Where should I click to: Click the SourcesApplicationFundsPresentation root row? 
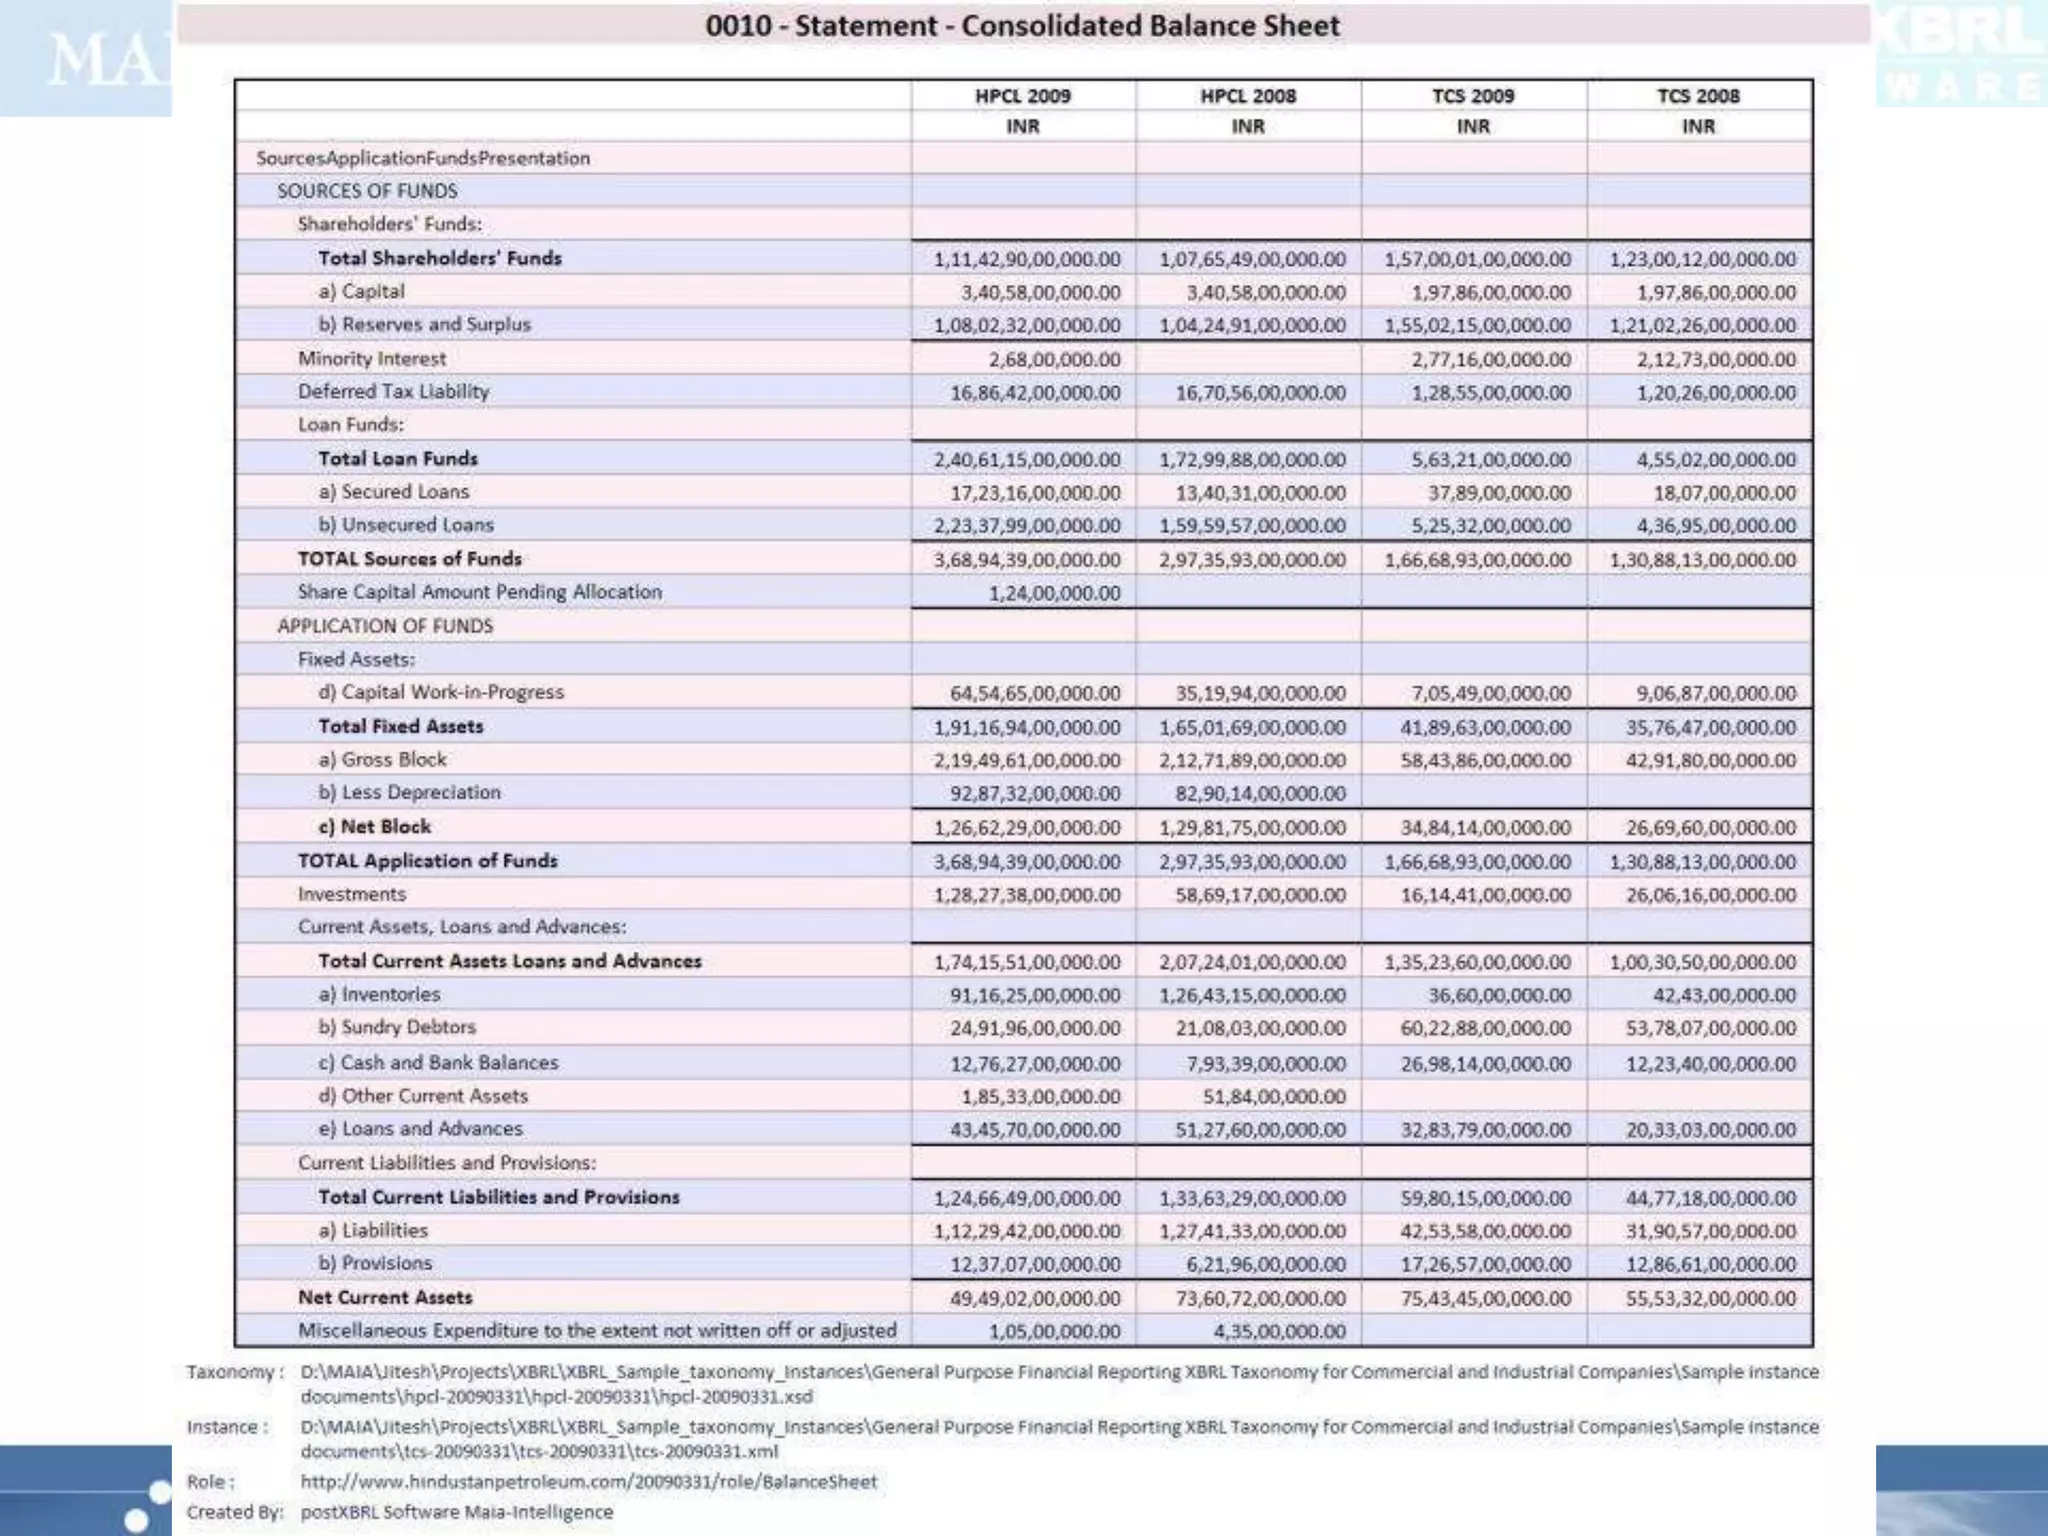(423, 158)
